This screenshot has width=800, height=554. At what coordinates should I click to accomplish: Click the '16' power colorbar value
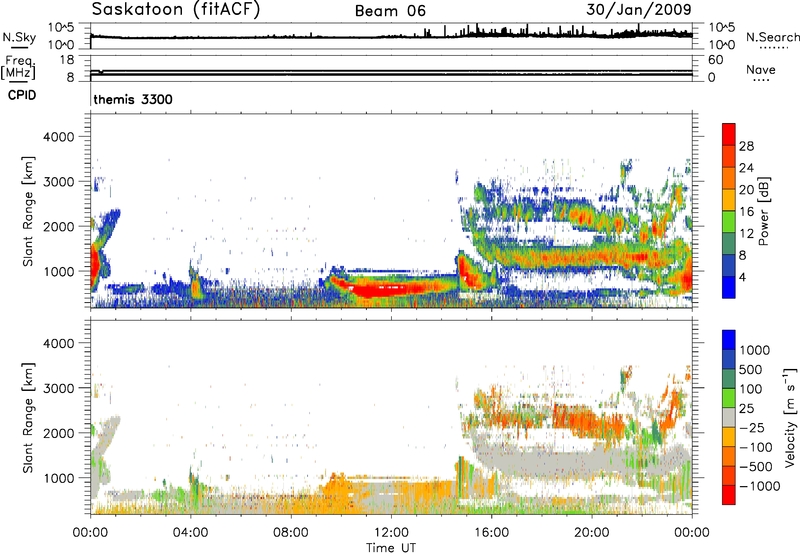[746, 212]
